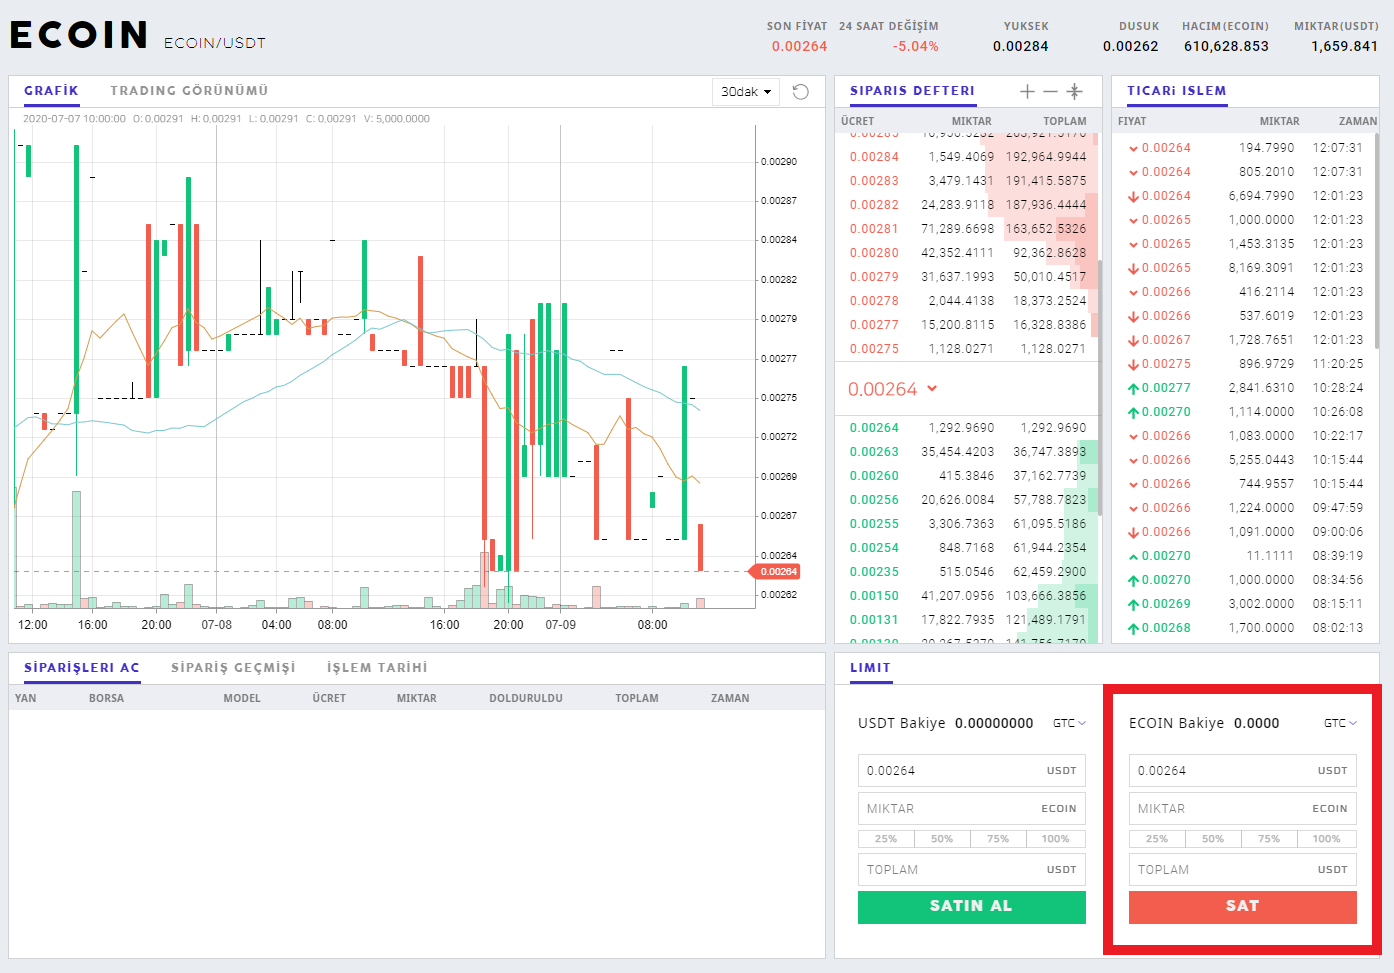Select bid order at price 0.00150

968,596
